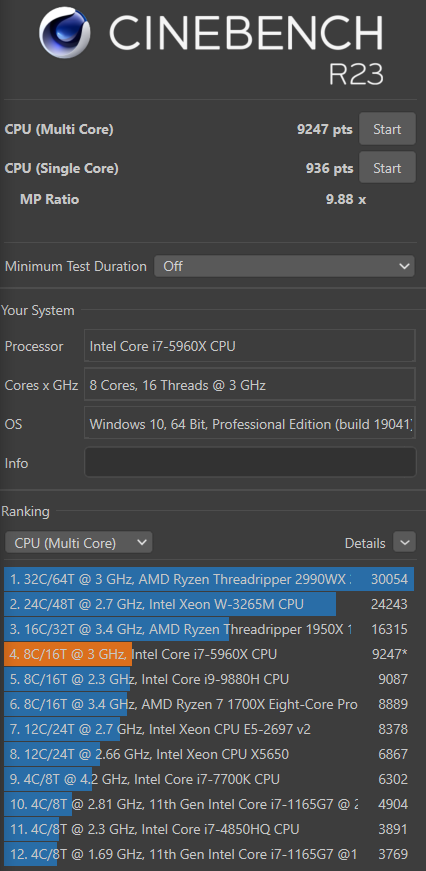Select the Core i7-4850HQ ranking entry
Image resolution: width=426 pixels, height=871 pixels.
tap(209, 829)
